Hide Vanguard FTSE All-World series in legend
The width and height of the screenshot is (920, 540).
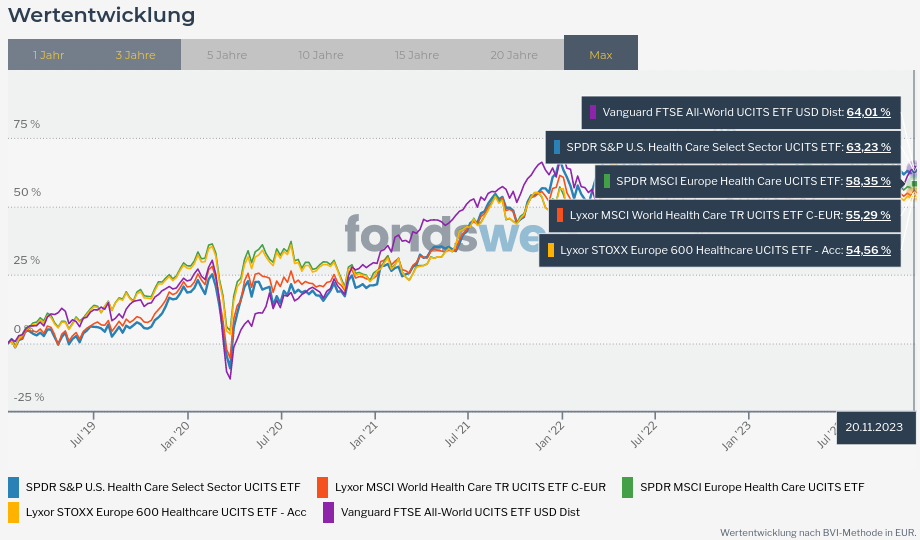(460, 512)
